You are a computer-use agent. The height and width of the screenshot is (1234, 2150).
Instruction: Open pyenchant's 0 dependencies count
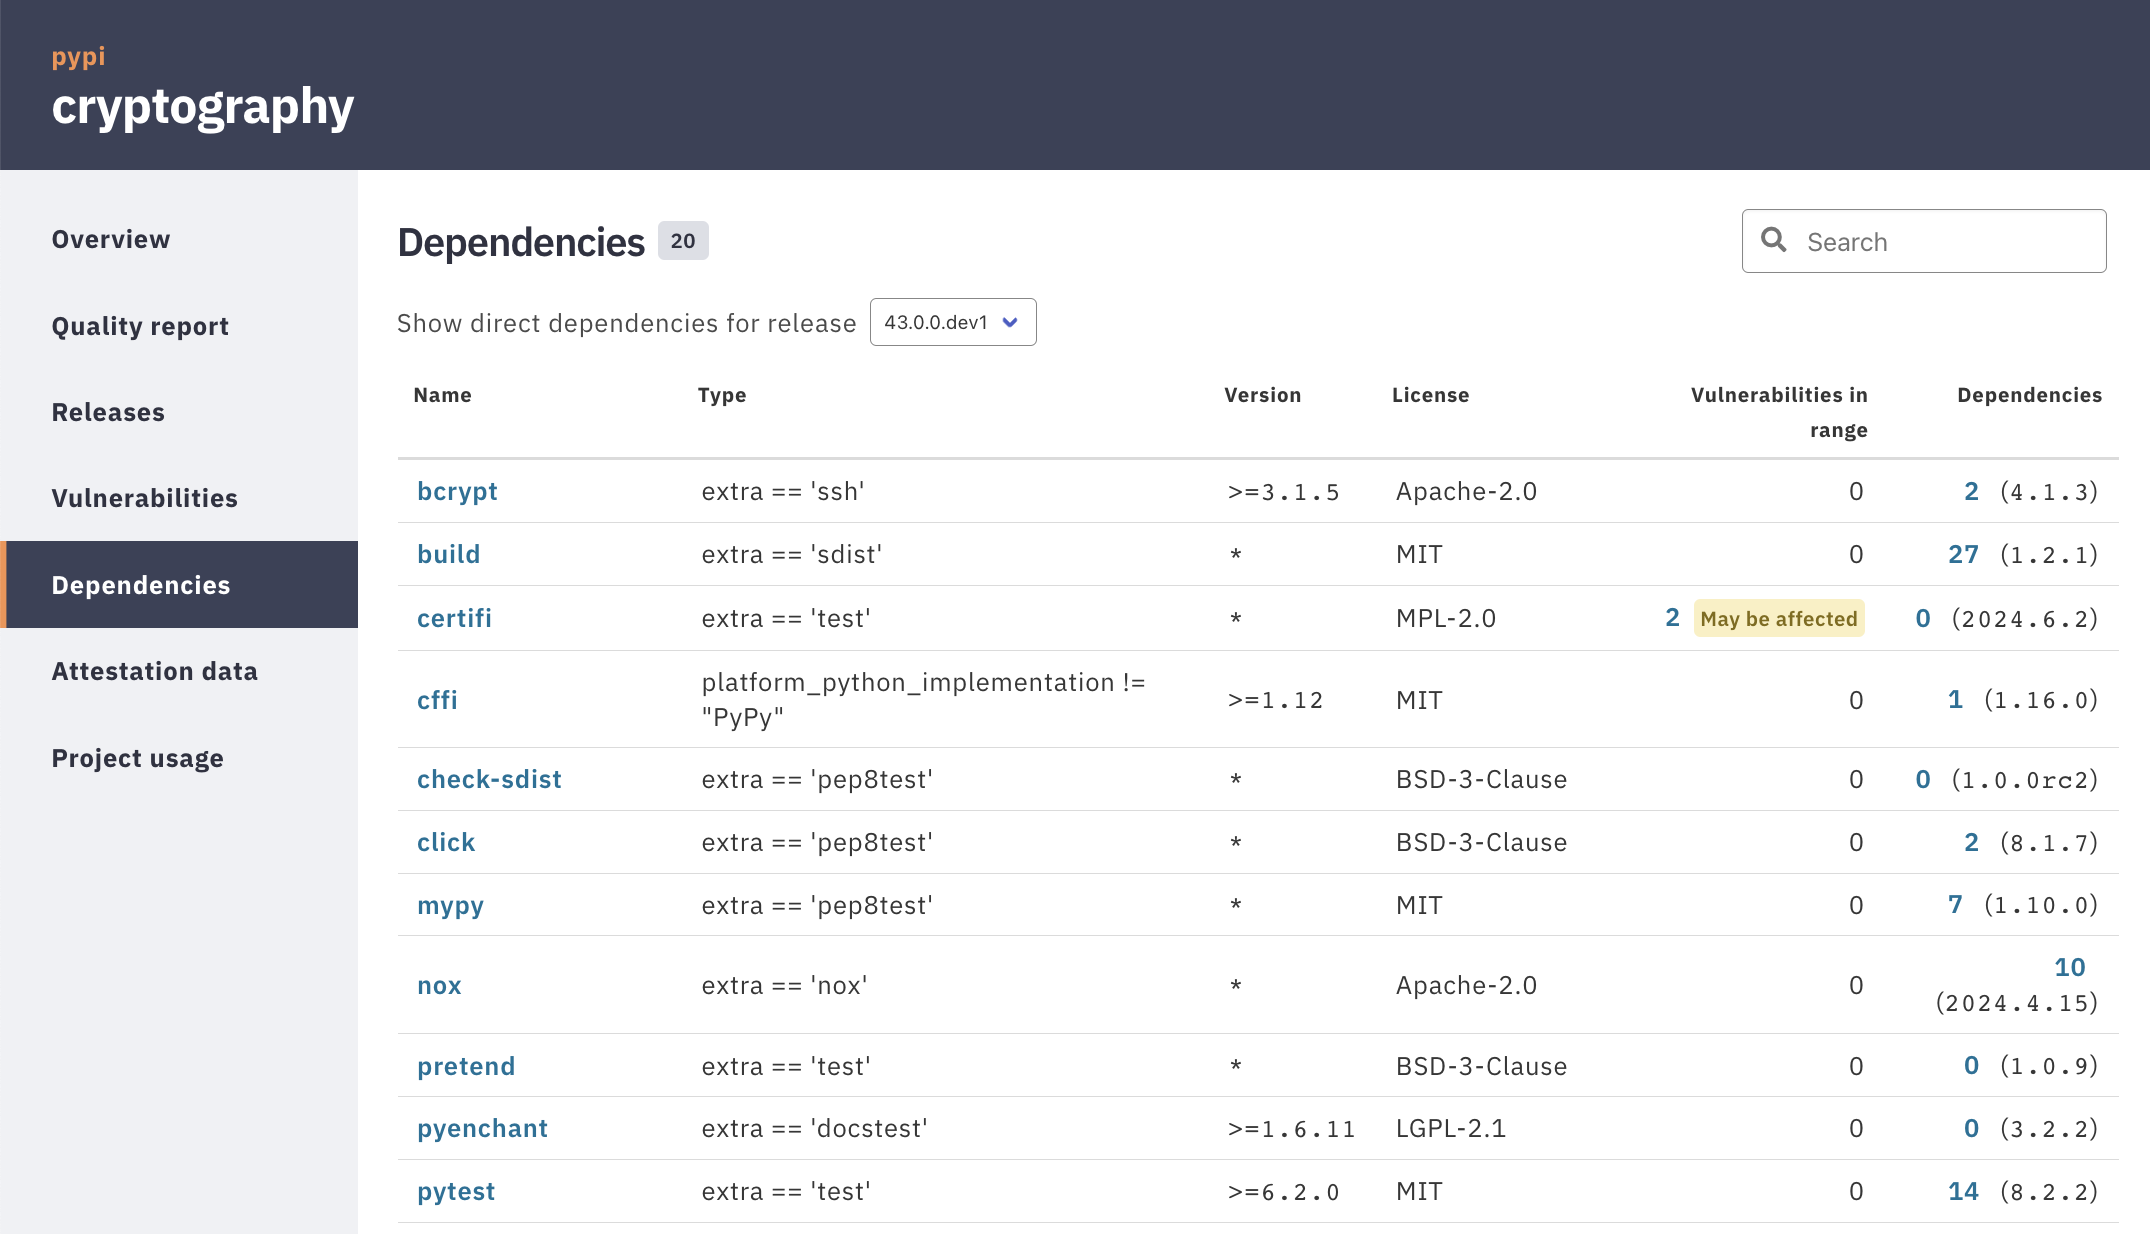point(1971,1128)
